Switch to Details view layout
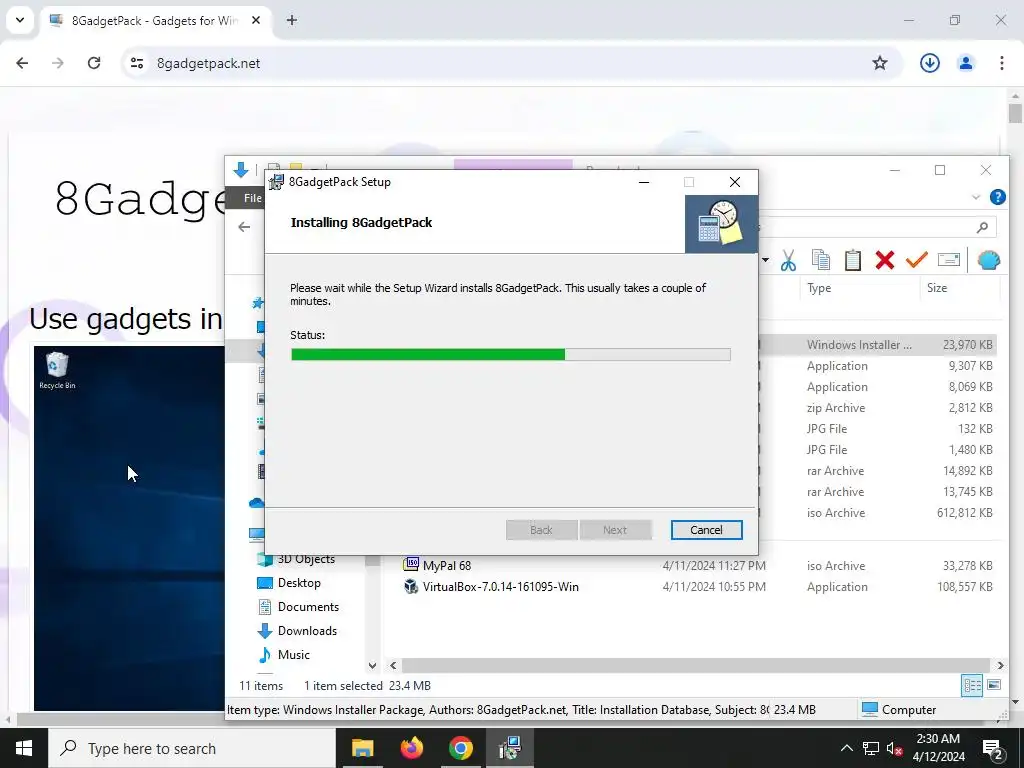Screen dimensions: 1024x768 pos(972,686)
